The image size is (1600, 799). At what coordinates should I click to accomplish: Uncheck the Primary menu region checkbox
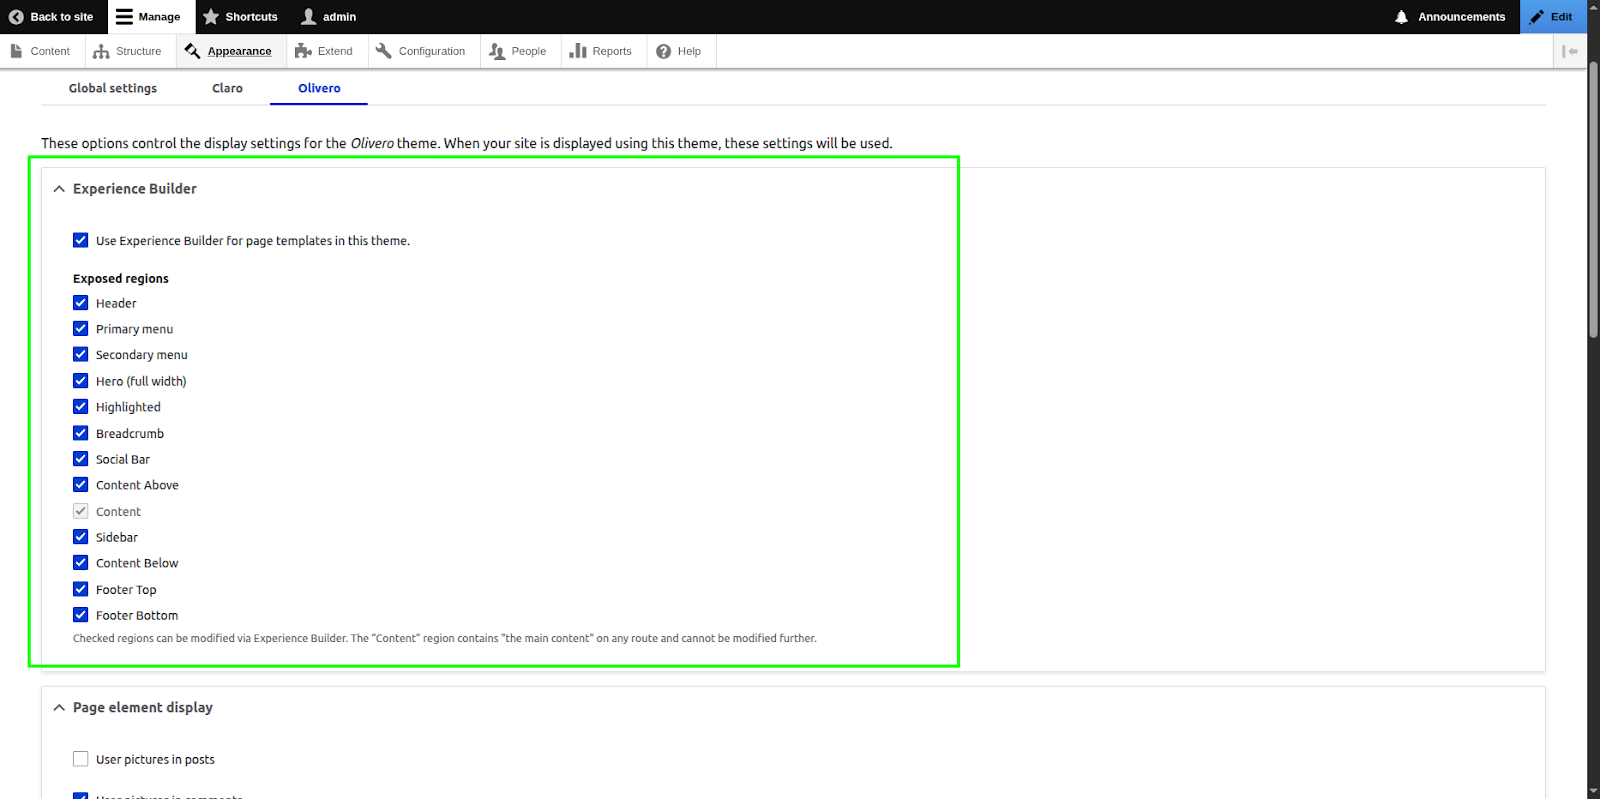81,329
